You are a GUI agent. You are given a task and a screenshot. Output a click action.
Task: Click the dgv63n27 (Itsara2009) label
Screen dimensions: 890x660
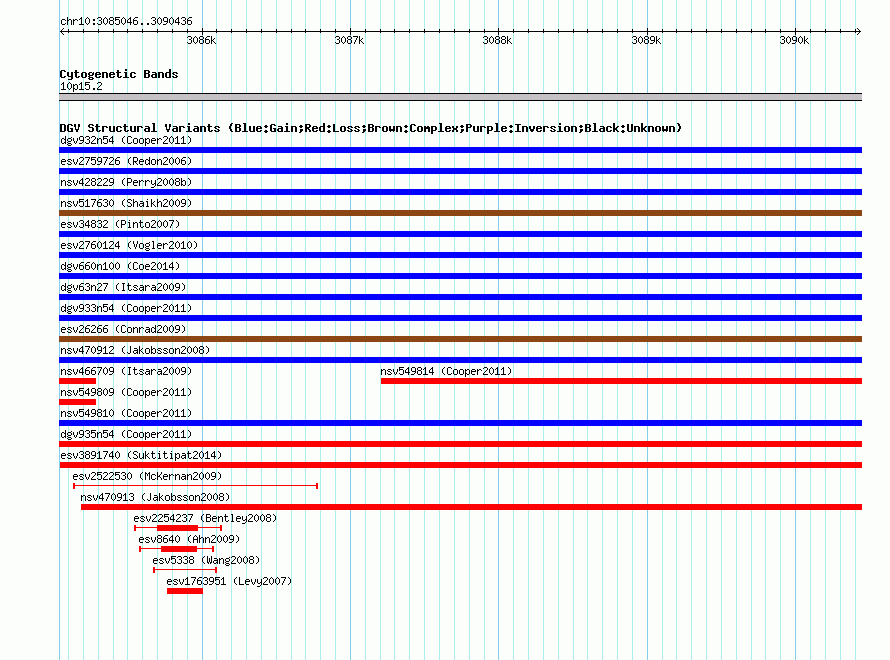pos(123,287)
